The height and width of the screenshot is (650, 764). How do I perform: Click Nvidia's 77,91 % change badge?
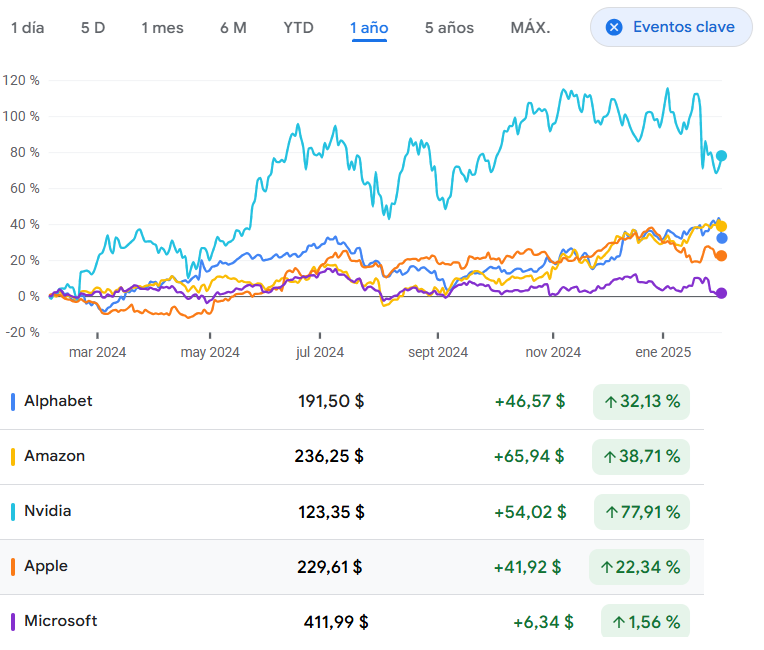641,512
